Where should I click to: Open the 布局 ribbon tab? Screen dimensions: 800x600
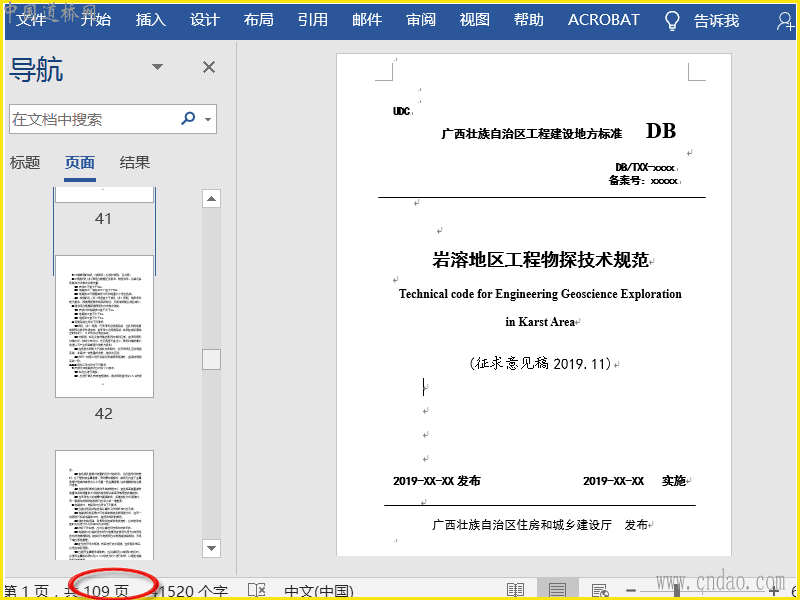pyautogui.click(x=259, y=20)
